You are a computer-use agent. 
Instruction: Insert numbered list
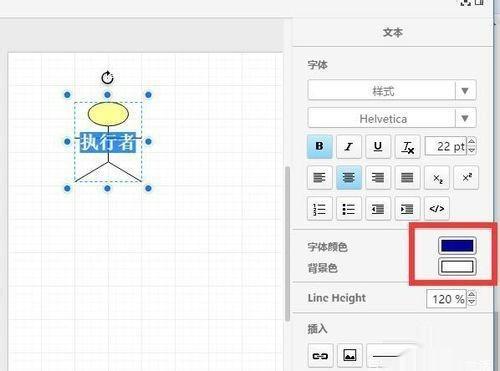coord(319,209)
